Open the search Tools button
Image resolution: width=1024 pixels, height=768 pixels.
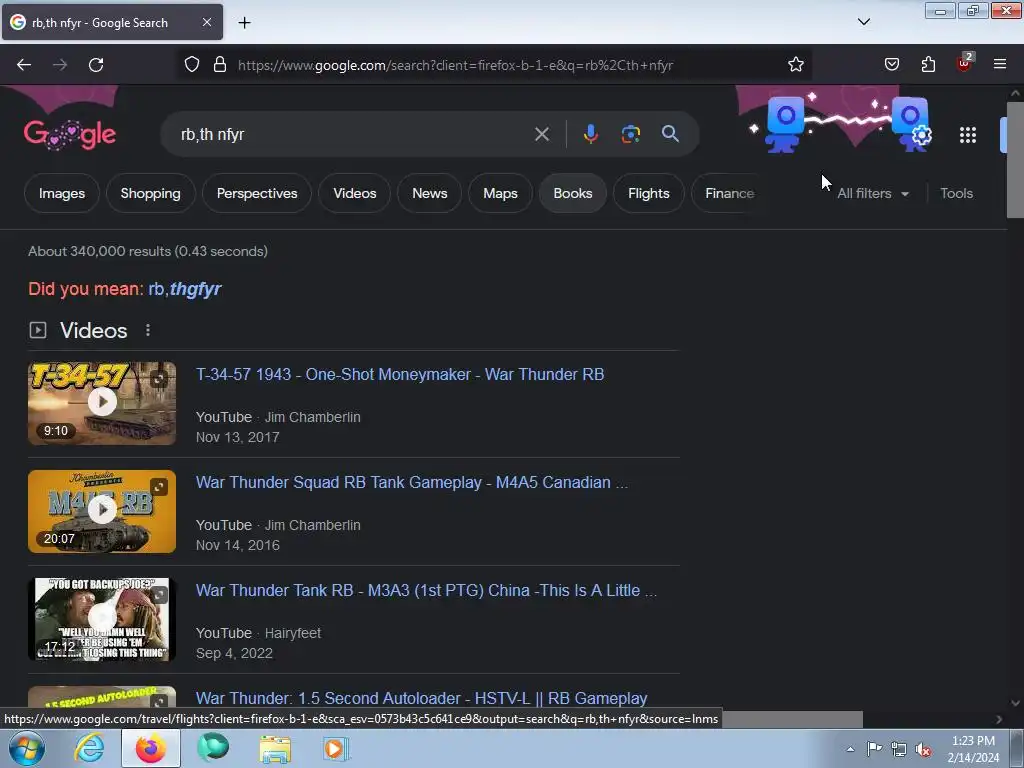tap(956, 193)
